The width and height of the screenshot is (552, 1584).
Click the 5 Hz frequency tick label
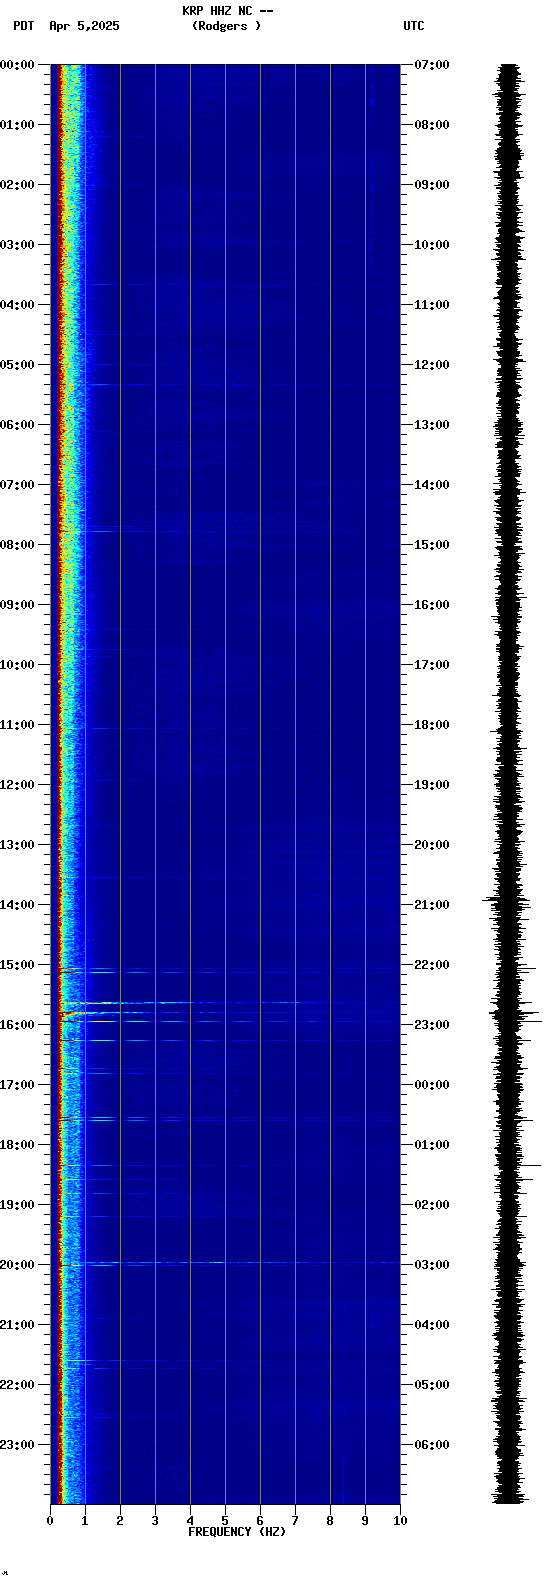click(225, 1521)
